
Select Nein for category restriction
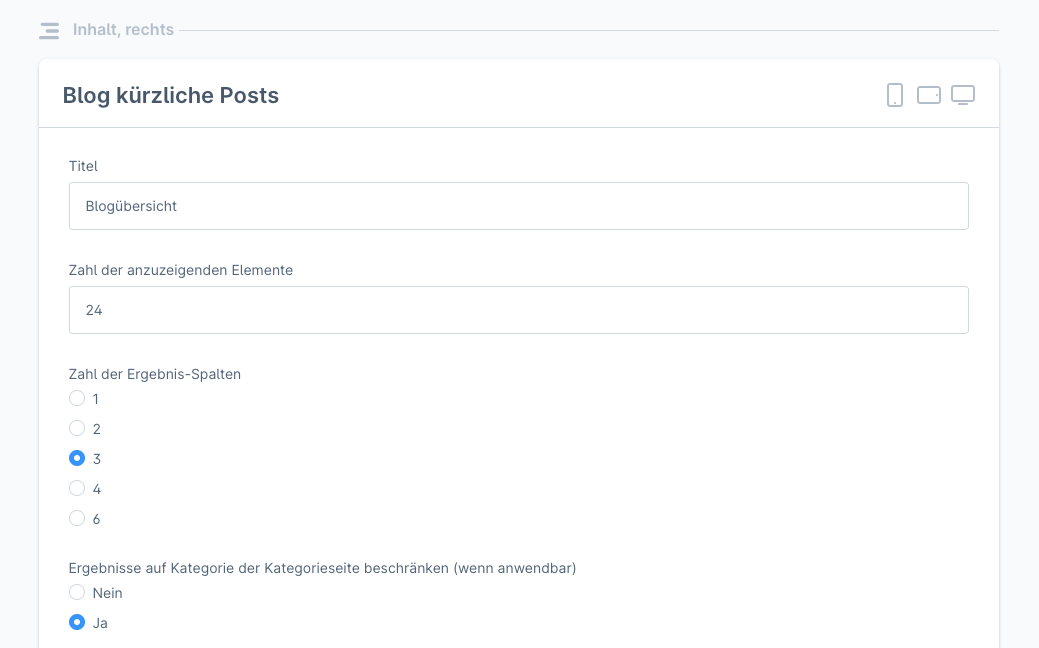[77, 593]
